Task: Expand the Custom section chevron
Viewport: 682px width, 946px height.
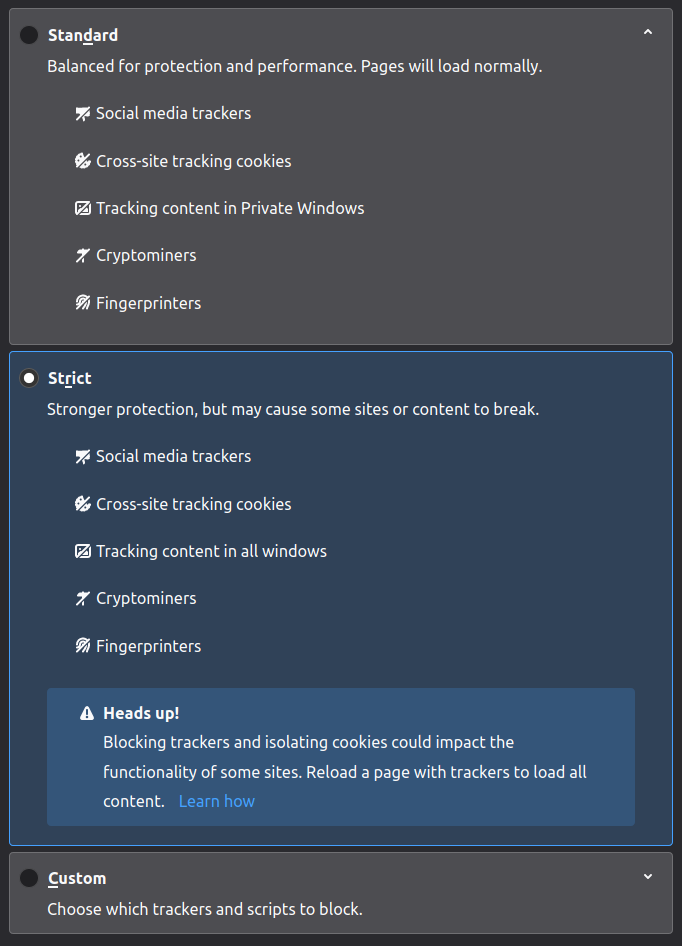Action: 648,877
